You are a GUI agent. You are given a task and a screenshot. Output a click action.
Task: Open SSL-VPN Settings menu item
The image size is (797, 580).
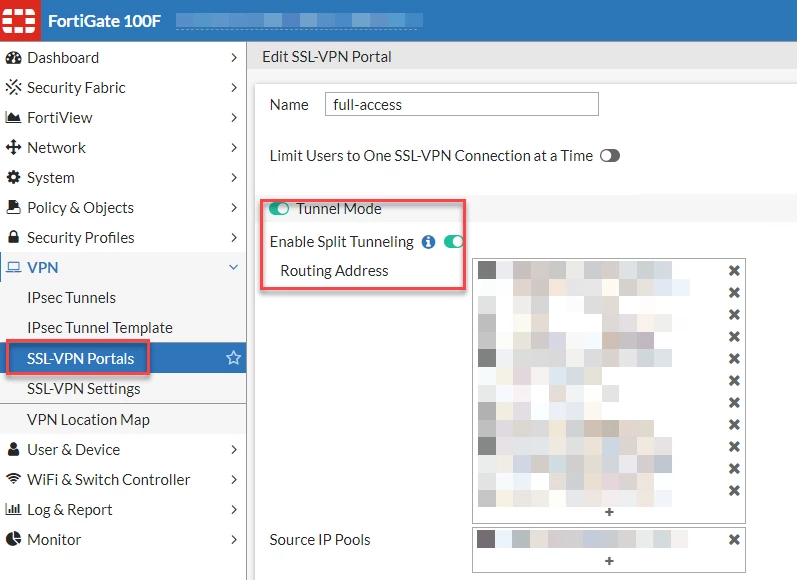coord(123,388)
